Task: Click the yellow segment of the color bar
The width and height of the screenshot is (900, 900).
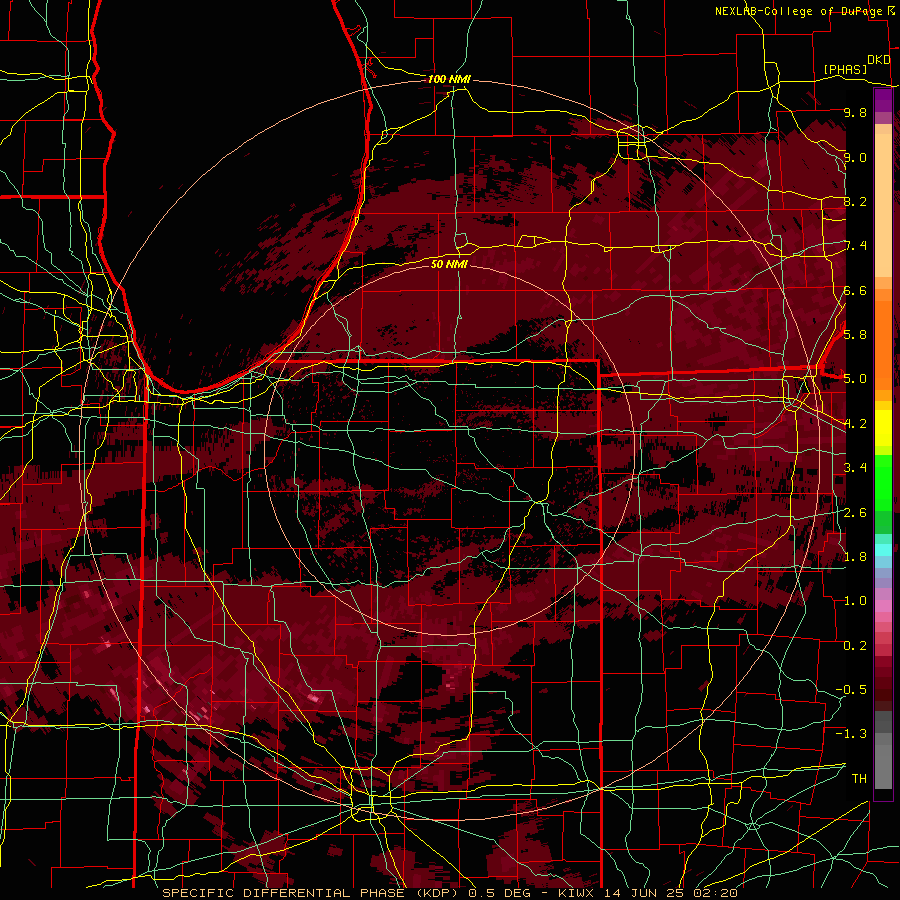Action: coord(883,428)
